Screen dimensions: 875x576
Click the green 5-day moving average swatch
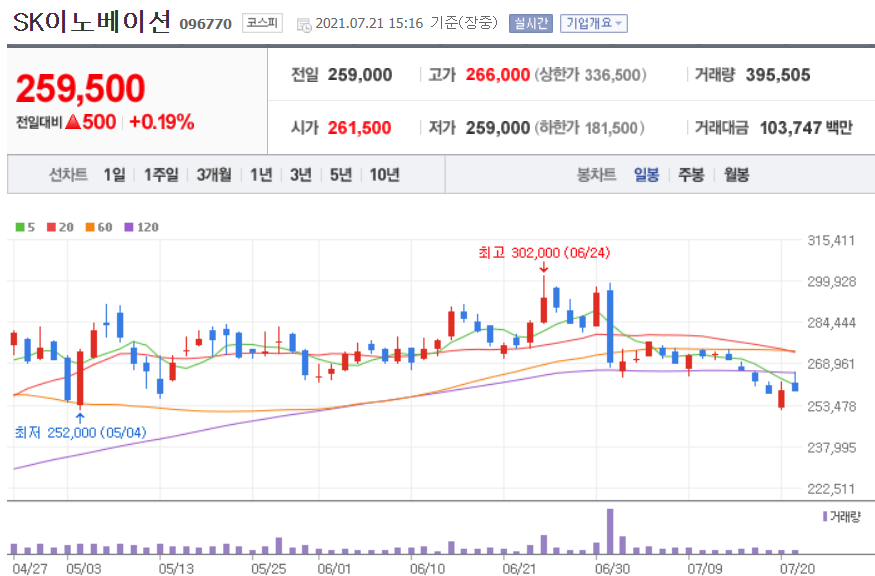click(x=20, y=227)
